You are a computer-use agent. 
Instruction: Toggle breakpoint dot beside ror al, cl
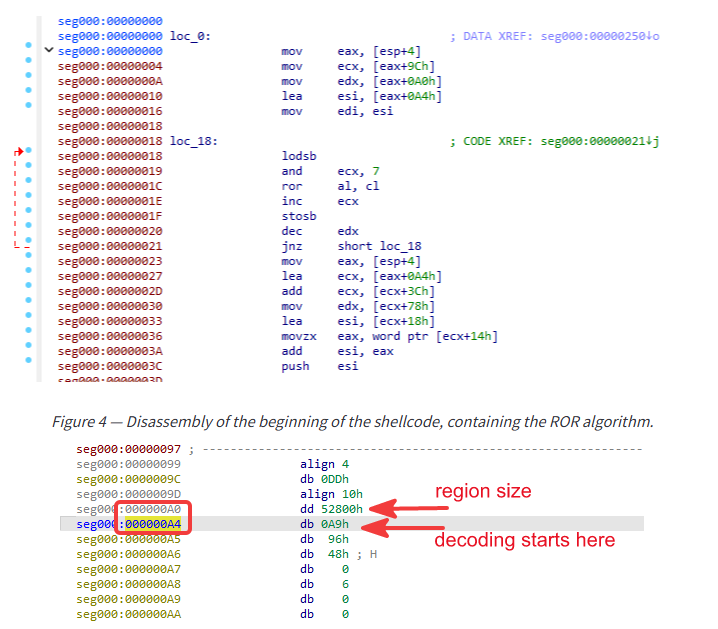click(28, 180)
